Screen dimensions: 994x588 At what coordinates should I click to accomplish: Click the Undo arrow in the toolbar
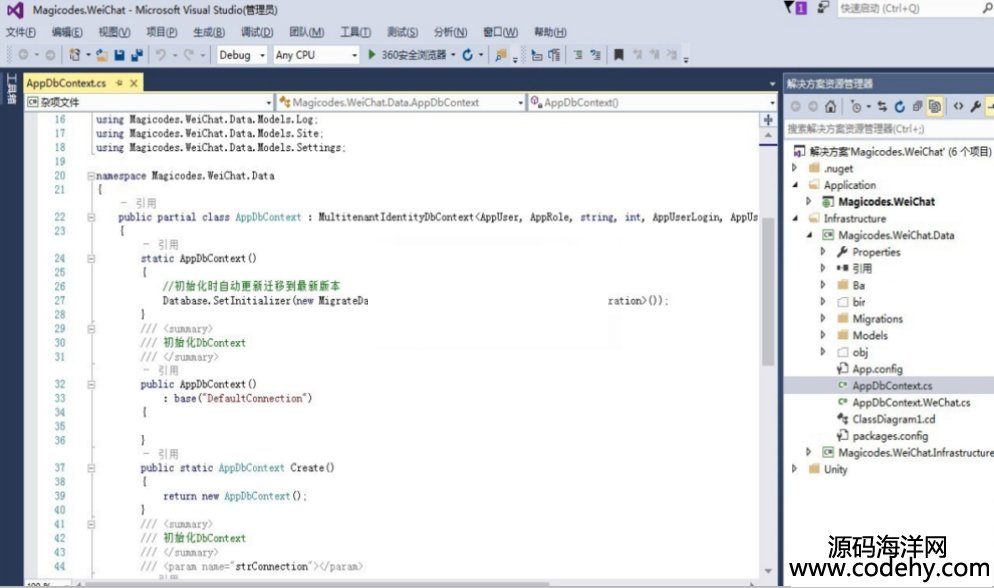pyautogui.click(x=161, y=55)
